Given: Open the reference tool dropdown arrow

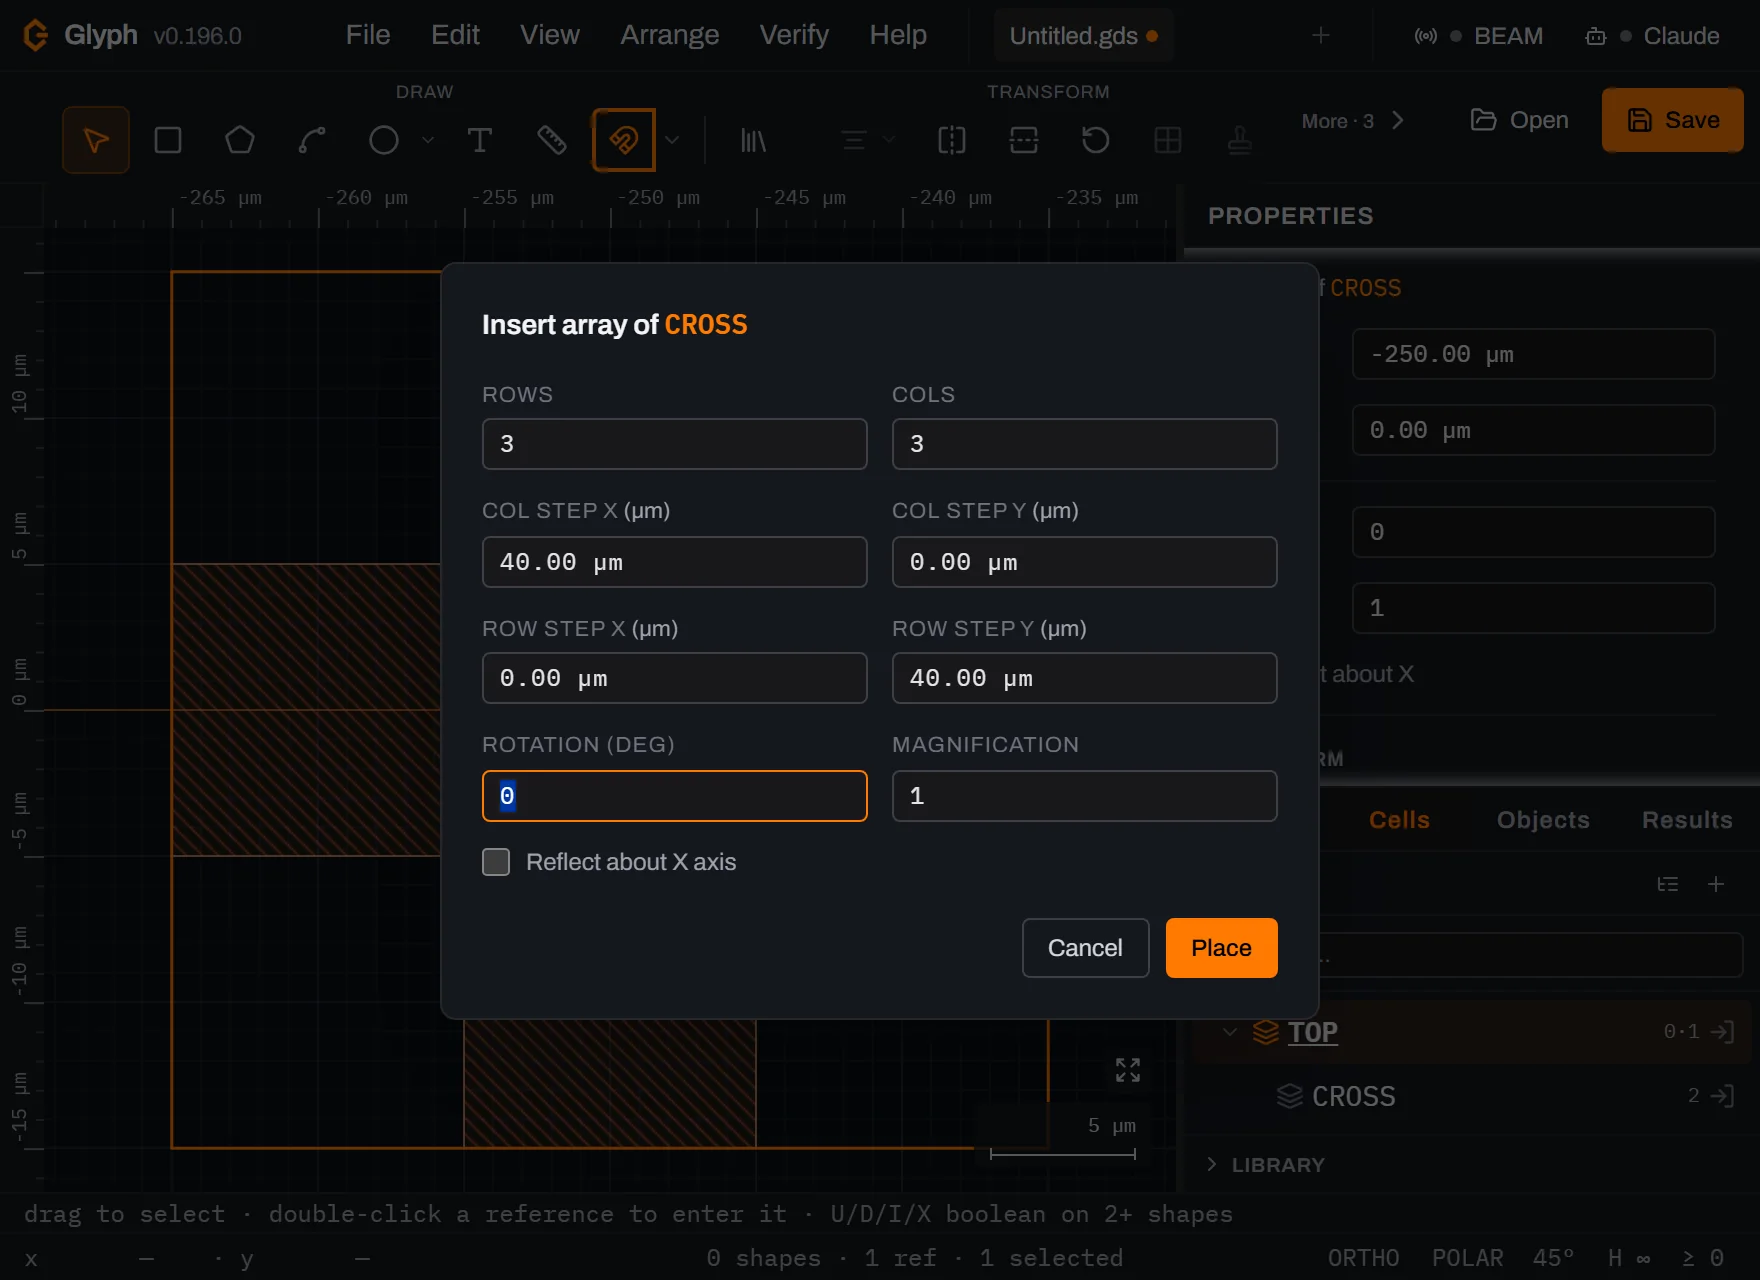Looking at the screenshot, I should [x=672, y=140].
